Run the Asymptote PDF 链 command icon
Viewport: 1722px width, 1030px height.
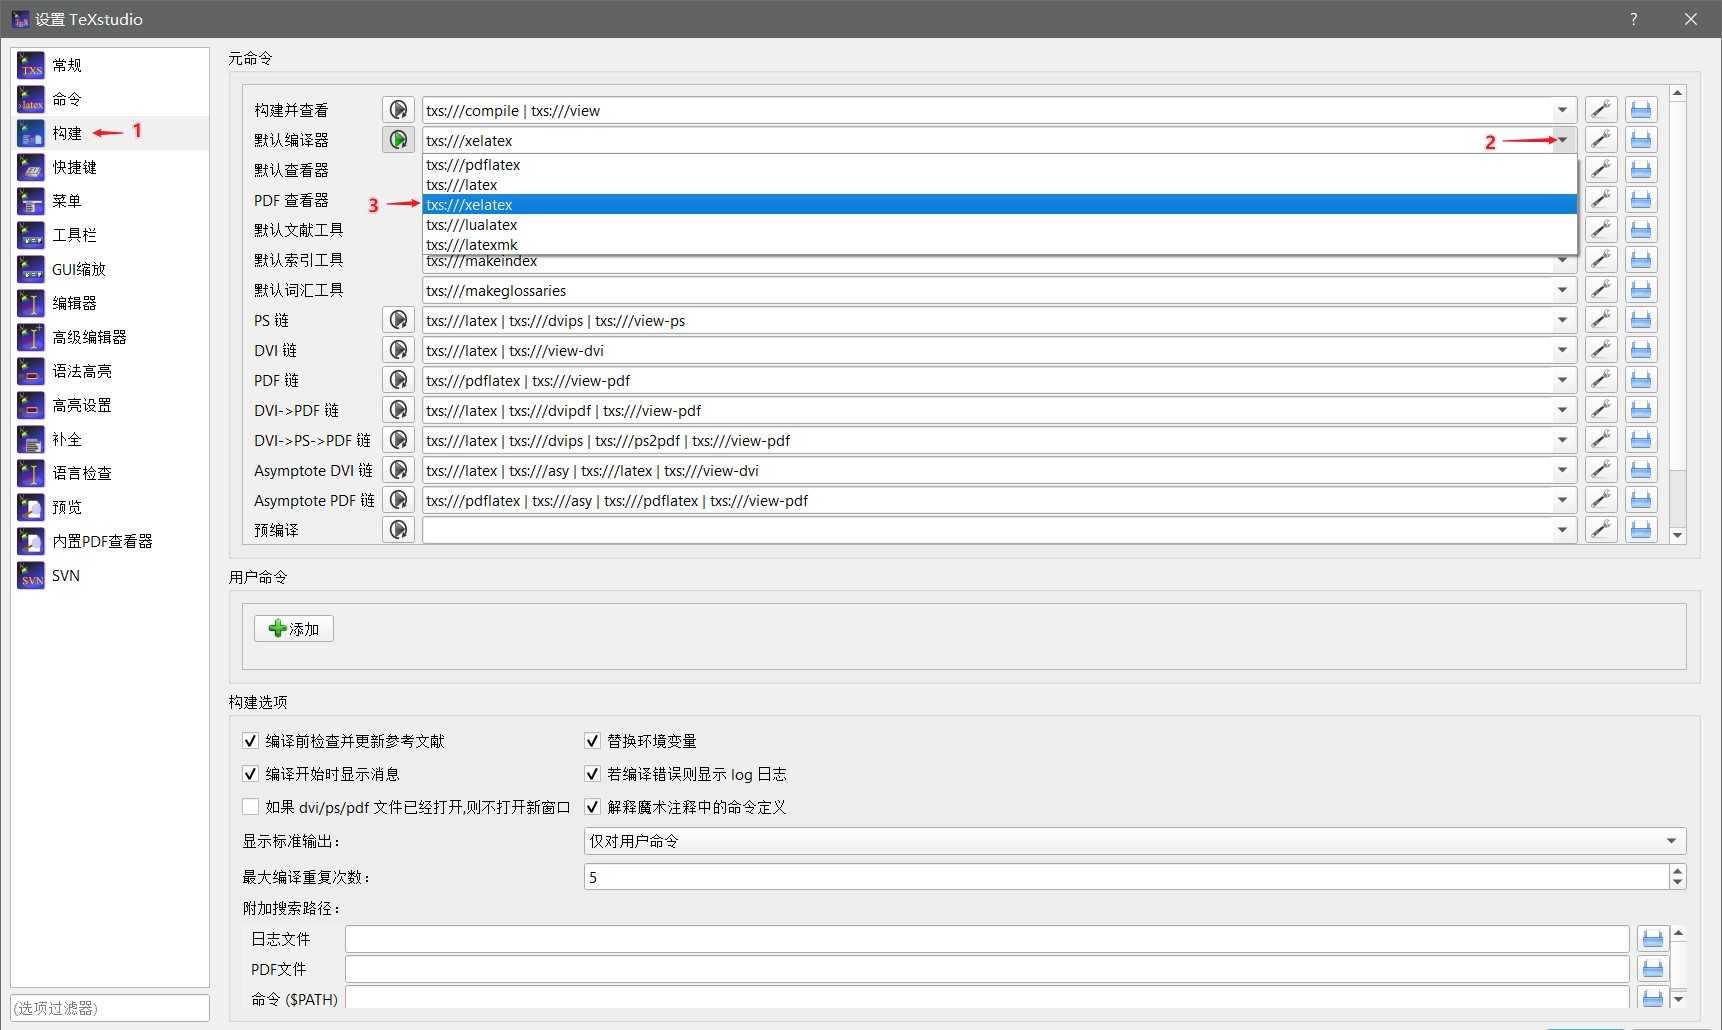(x=398, y=500)
